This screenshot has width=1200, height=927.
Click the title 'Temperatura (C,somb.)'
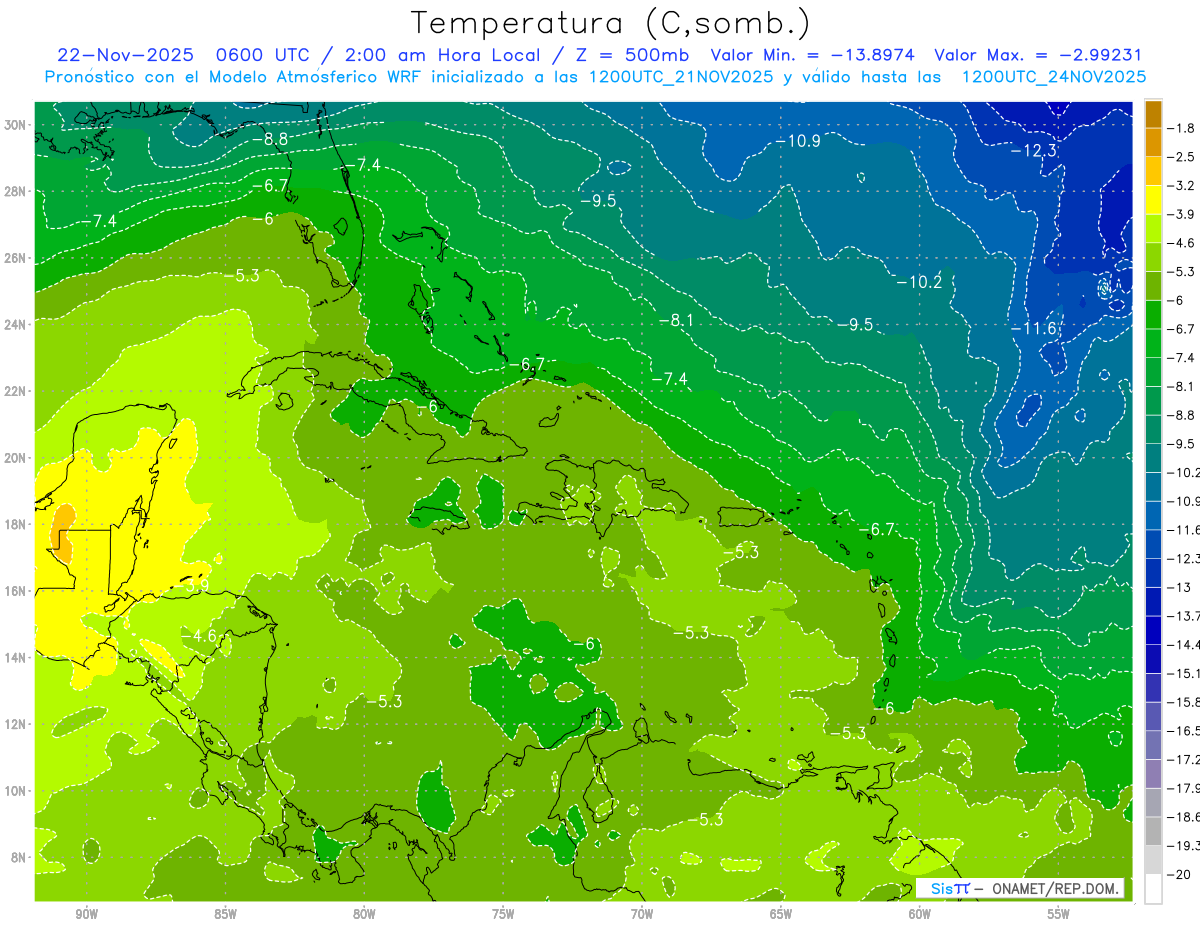click(611, 23)
